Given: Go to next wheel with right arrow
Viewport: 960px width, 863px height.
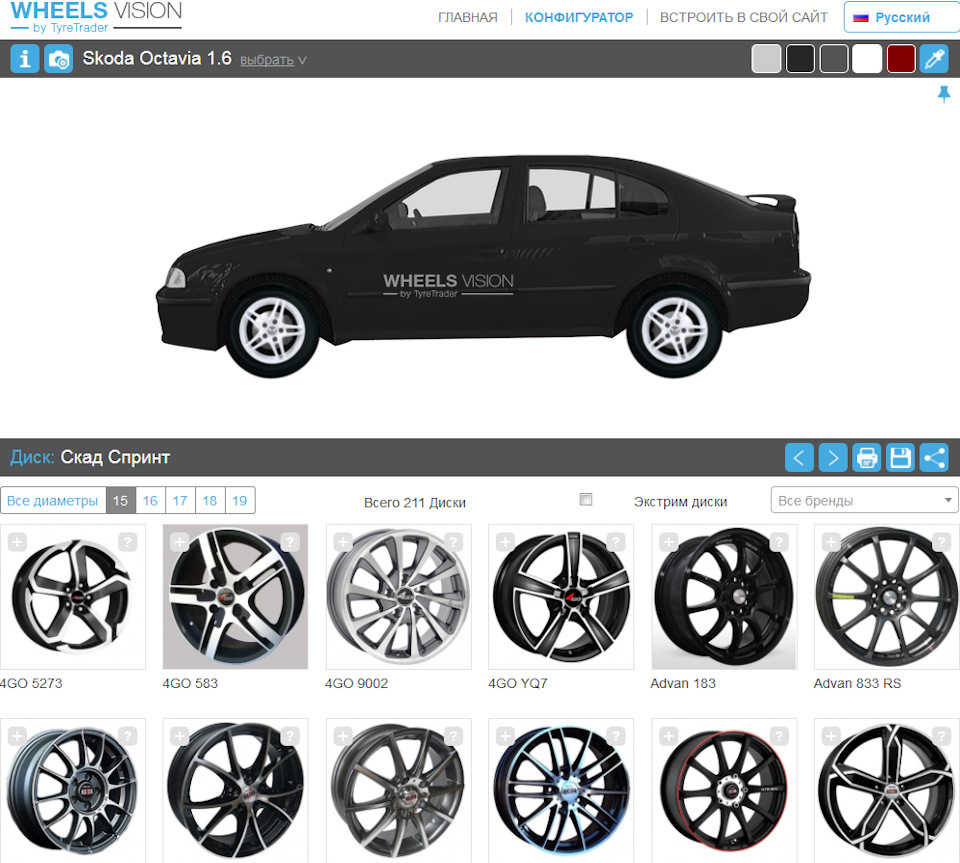Looking at the screenshot, I should (x=833, y=458).
